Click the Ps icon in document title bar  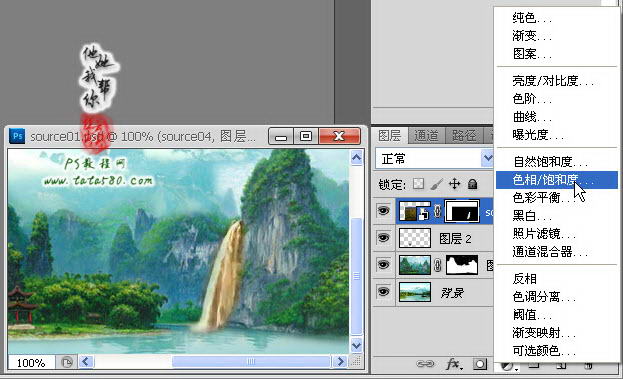(x=17, y=136)
